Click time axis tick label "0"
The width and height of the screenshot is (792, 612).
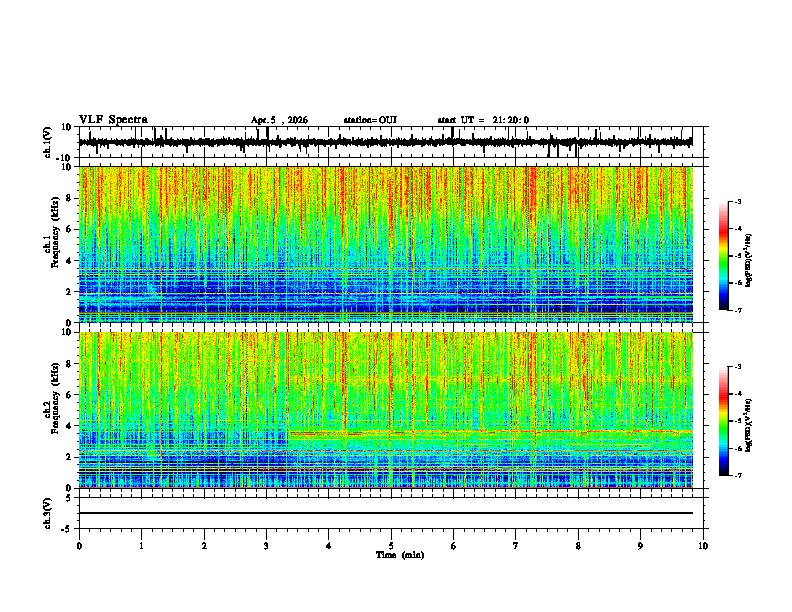(x=79, y=546)
